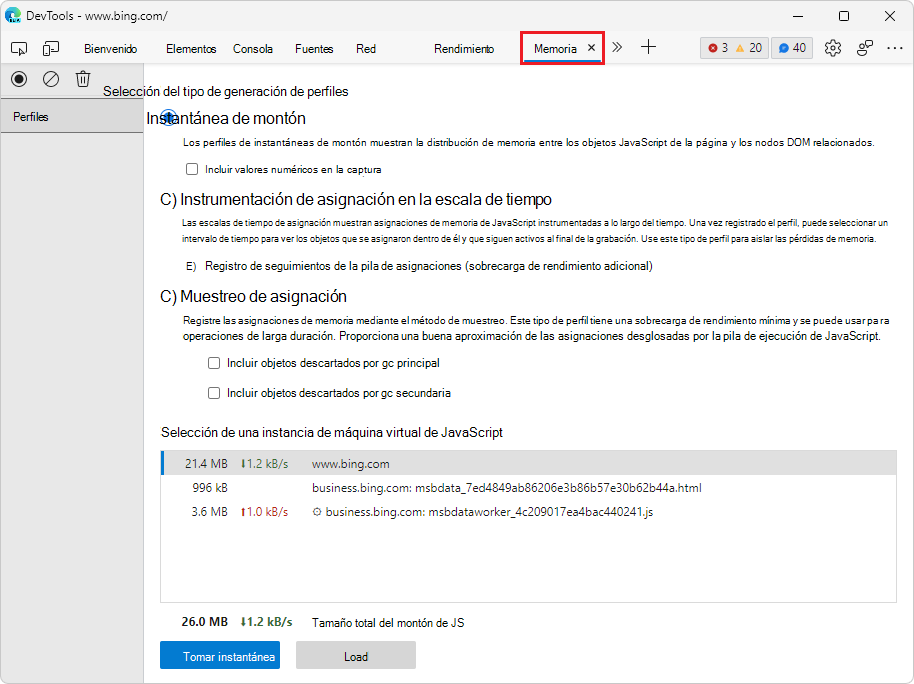Image resolution: width=914 pixels, height=684 pixels.
Task: Check Incluir objetos descartados por gc secundaria
Action: tap(214, 393)
